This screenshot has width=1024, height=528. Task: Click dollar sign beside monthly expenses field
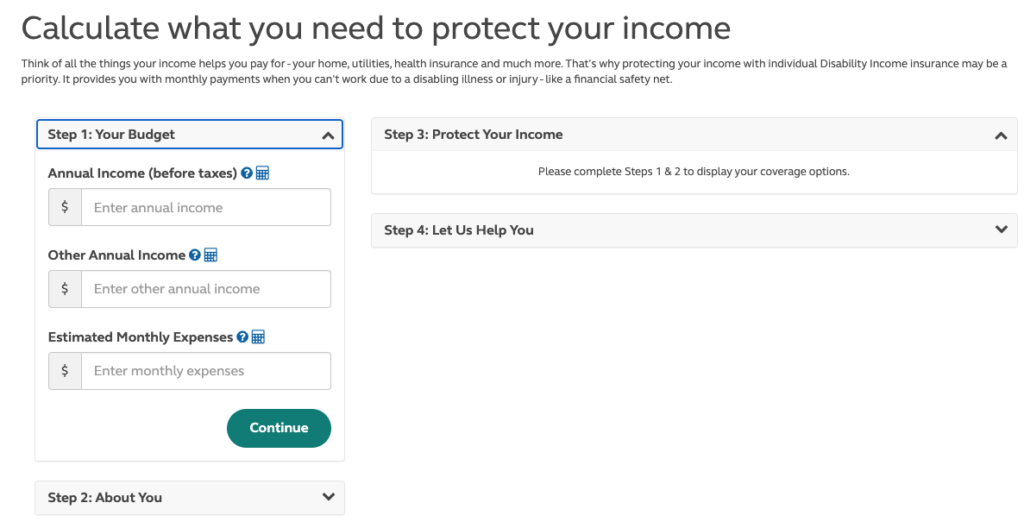pyautogui.click(x=65, y=371)
